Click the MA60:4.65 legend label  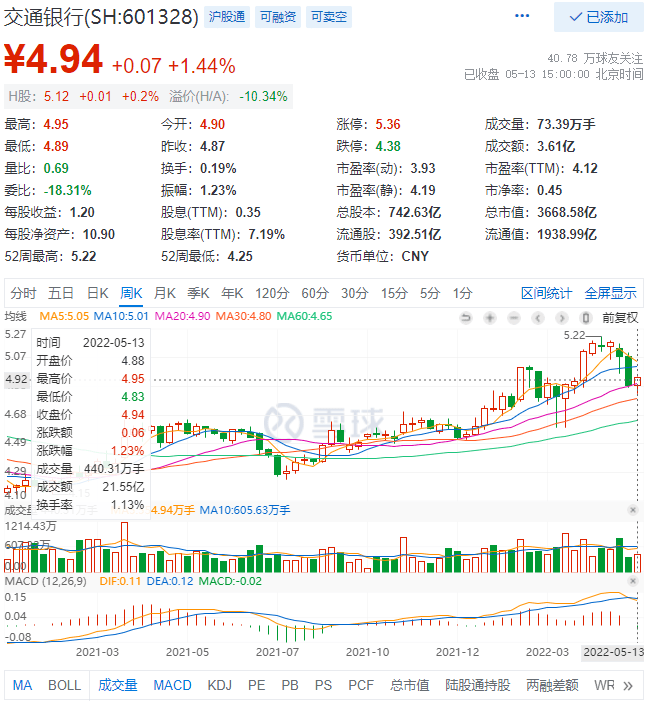[304, 316]
